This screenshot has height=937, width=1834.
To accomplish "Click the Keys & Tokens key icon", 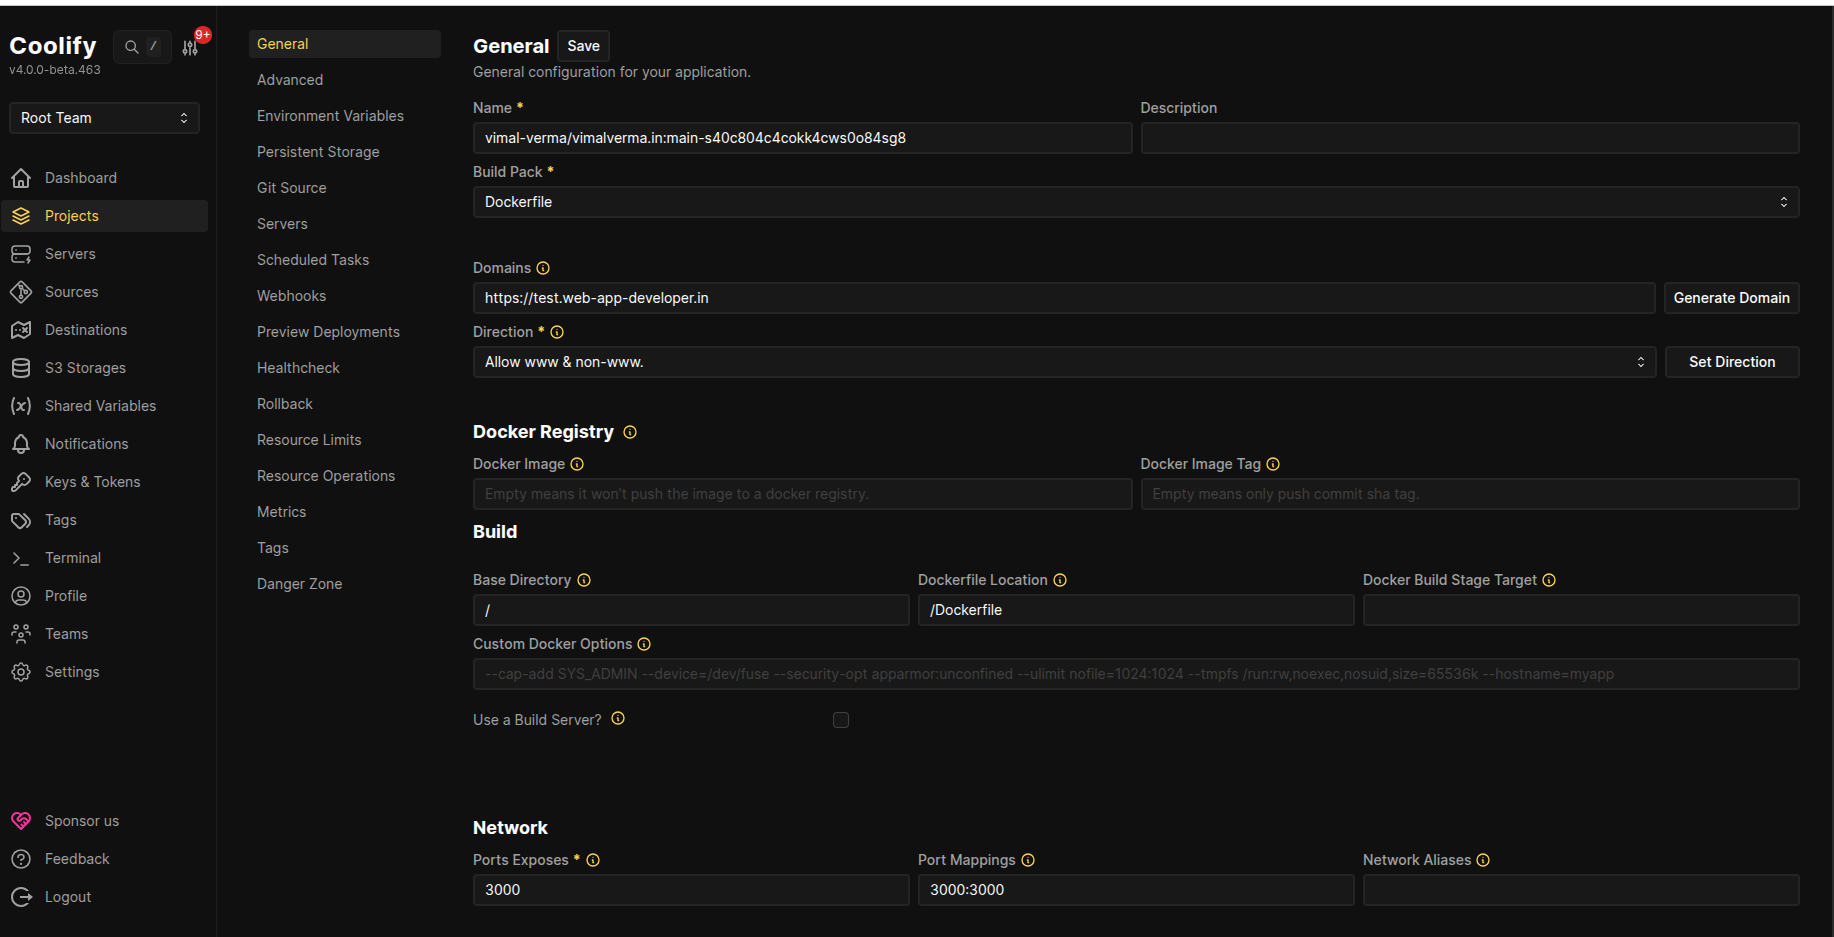I will tap(22, 481).
